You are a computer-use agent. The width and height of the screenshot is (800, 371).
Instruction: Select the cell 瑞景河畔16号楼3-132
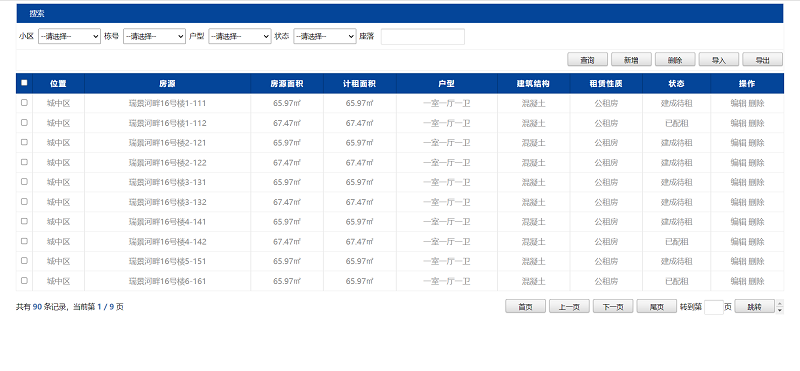point(167,202)
